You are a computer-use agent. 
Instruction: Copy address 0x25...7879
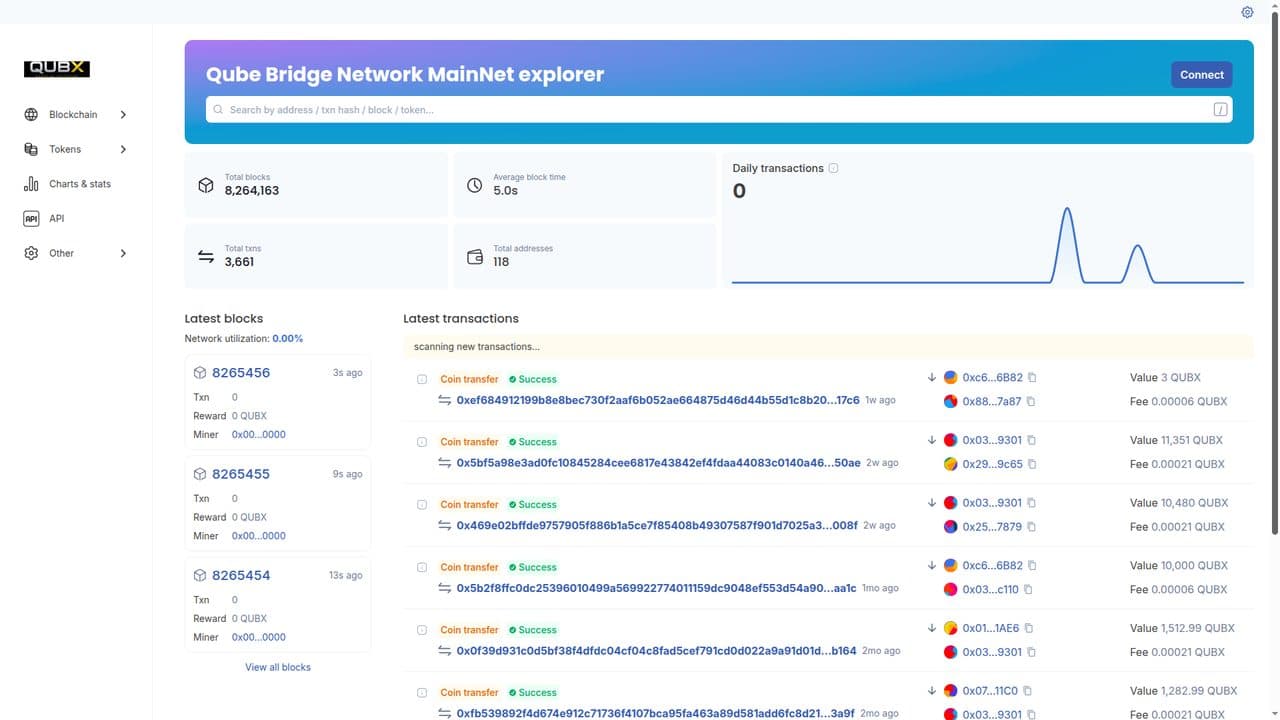point(1032,527)
